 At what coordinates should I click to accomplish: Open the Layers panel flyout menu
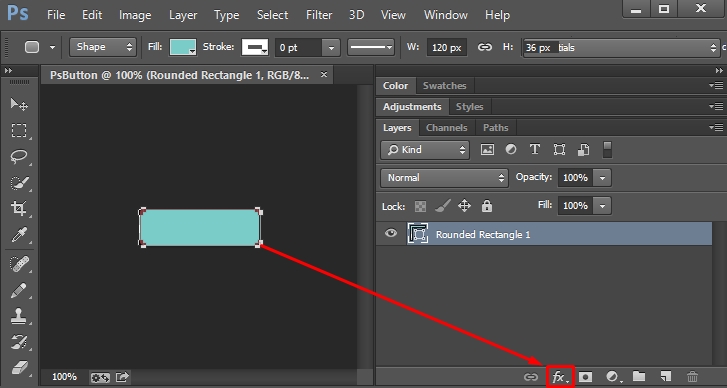(716, 127)
